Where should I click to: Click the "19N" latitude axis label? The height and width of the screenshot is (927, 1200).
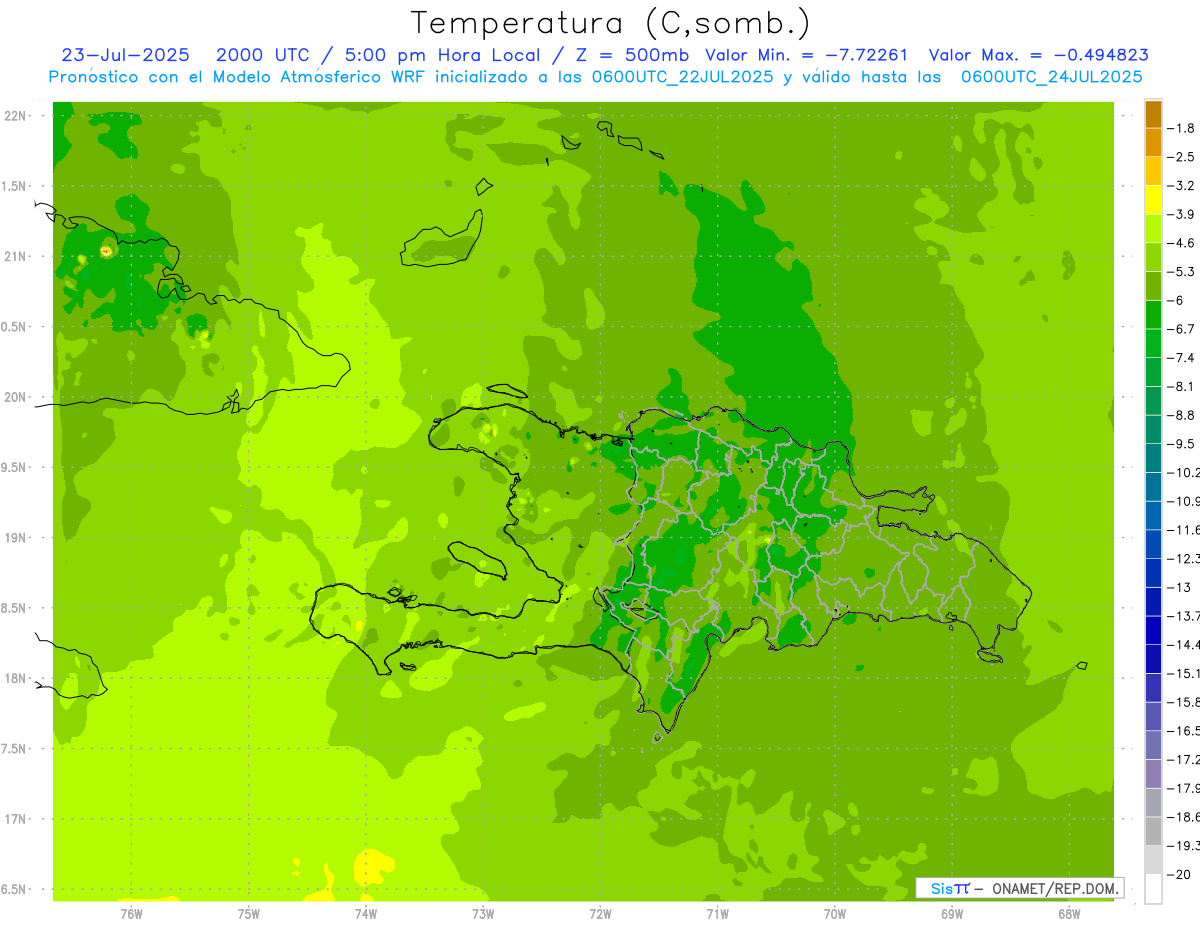pos(14,538)
